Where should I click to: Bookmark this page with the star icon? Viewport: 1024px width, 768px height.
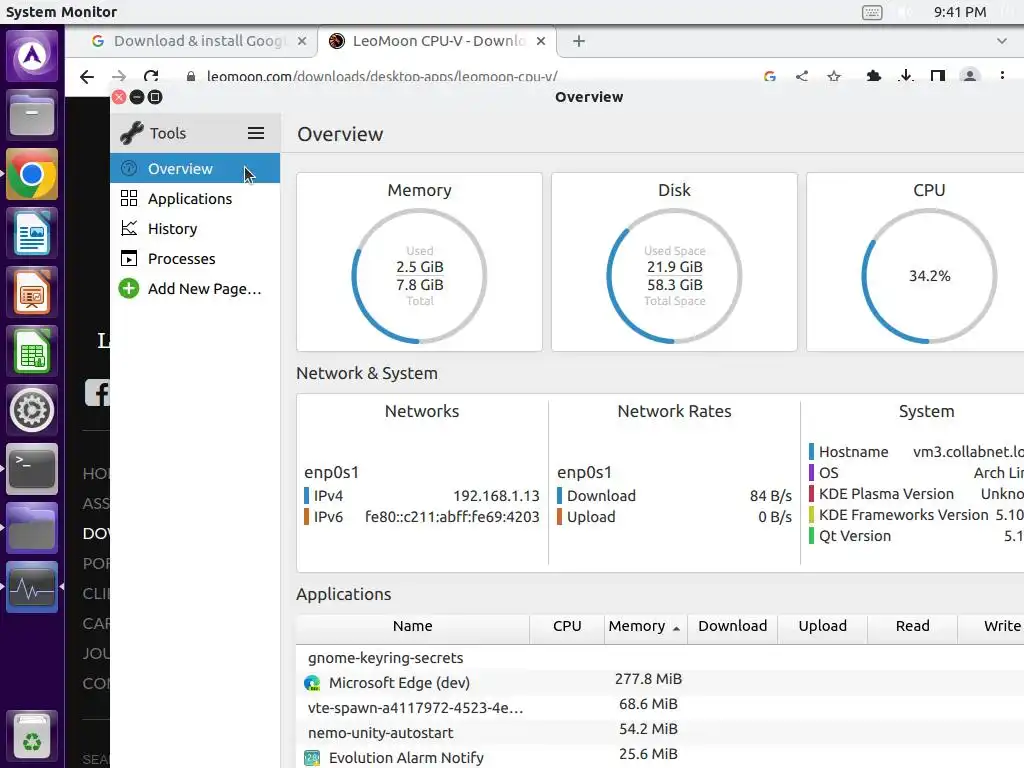(834, 76)
